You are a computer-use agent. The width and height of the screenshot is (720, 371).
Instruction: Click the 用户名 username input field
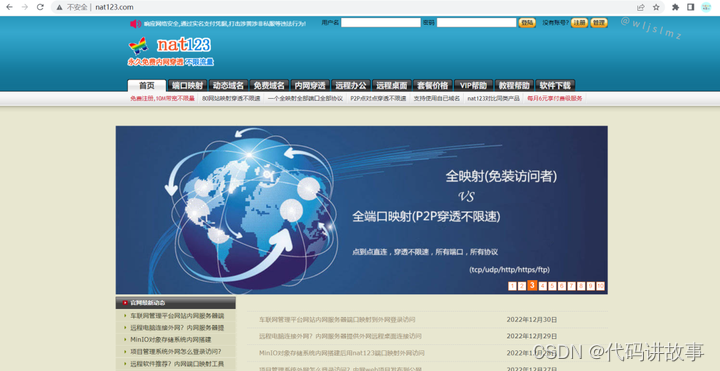point(381,22)
